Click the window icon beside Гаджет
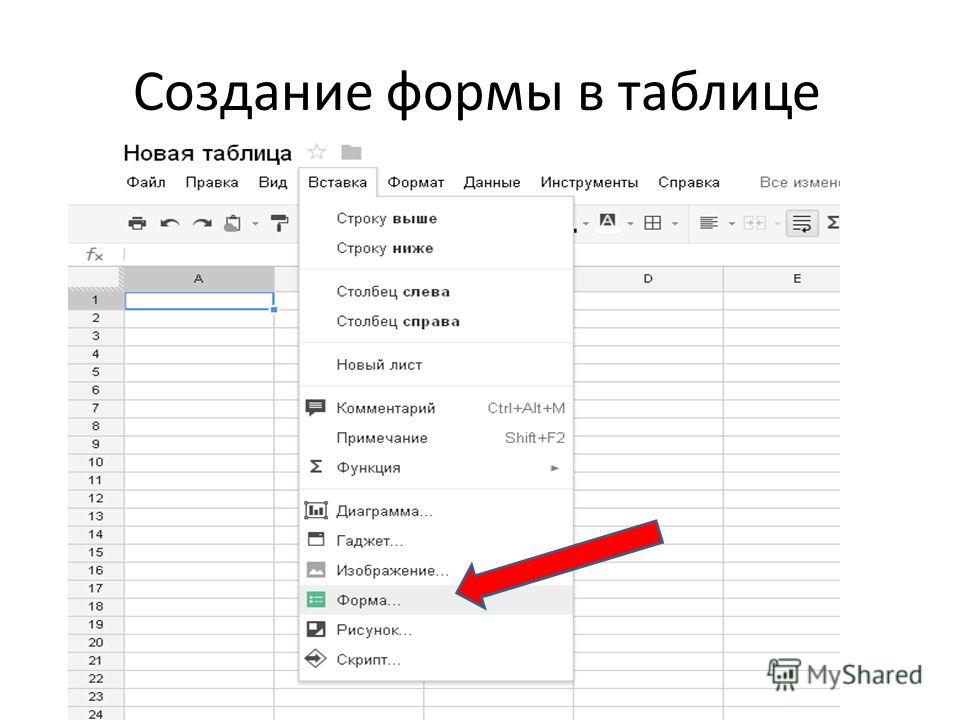Screen dimensions: 960x720 click(x=316, y=539)
